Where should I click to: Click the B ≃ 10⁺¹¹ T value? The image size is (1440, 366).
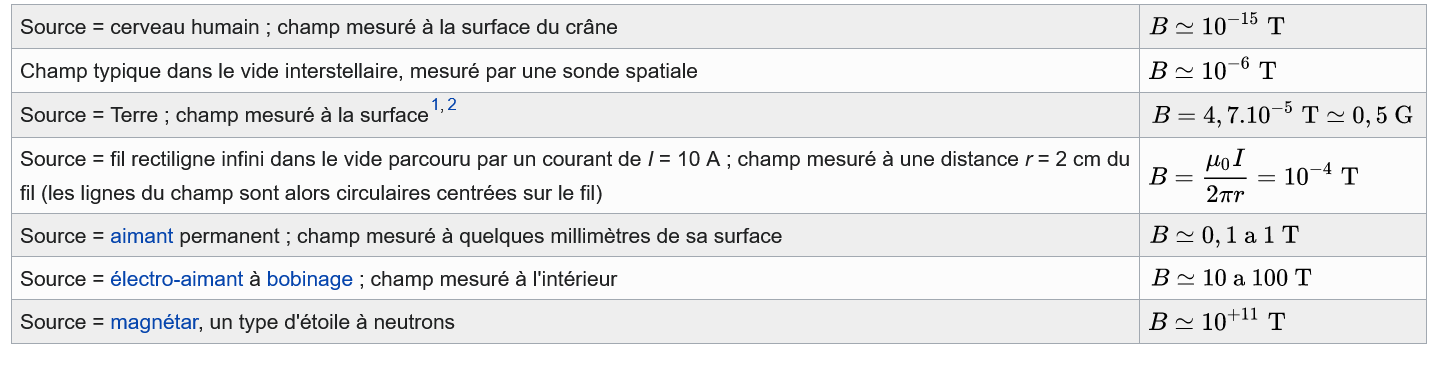click(x=1217, y=321)
